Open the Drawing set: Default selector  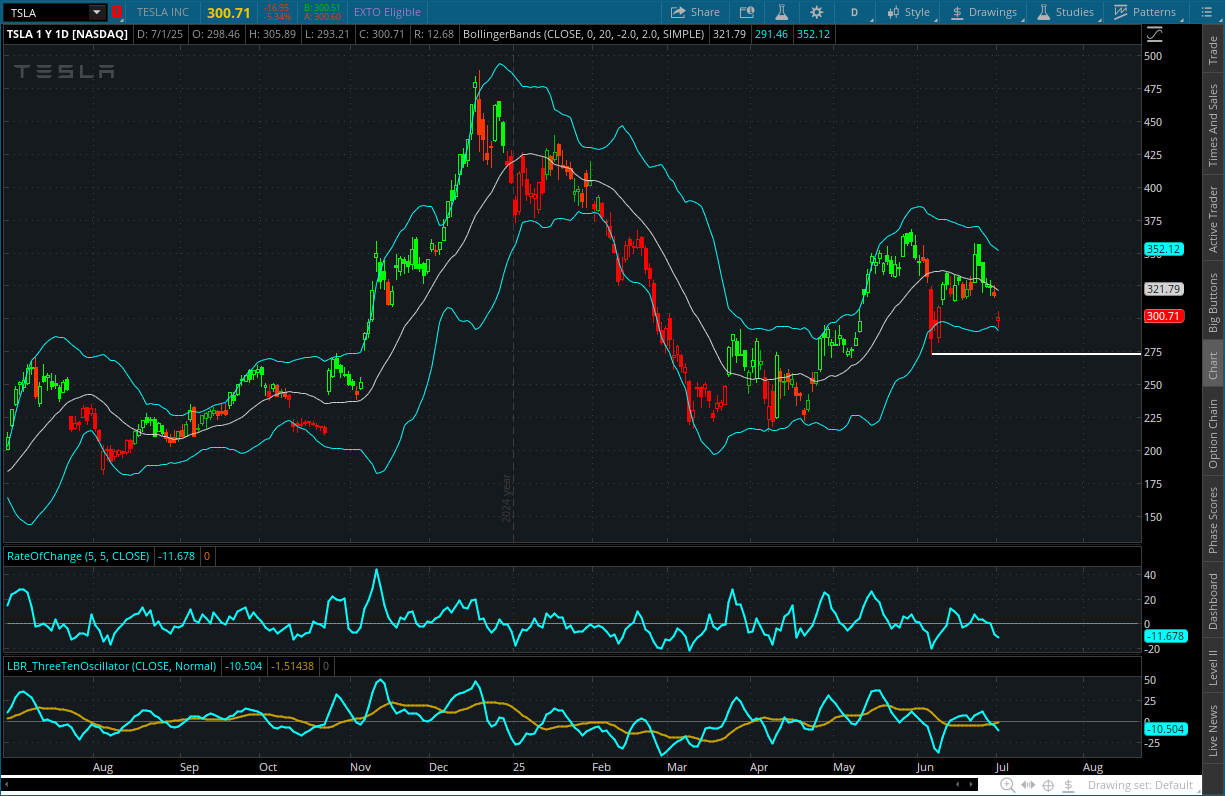(x=1141, y=785)
